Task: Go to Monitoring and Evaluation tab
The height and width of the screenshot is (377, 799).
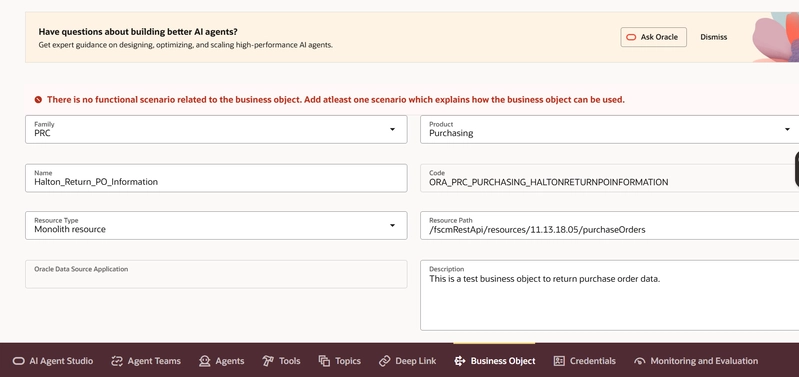Action: point(696,361)
